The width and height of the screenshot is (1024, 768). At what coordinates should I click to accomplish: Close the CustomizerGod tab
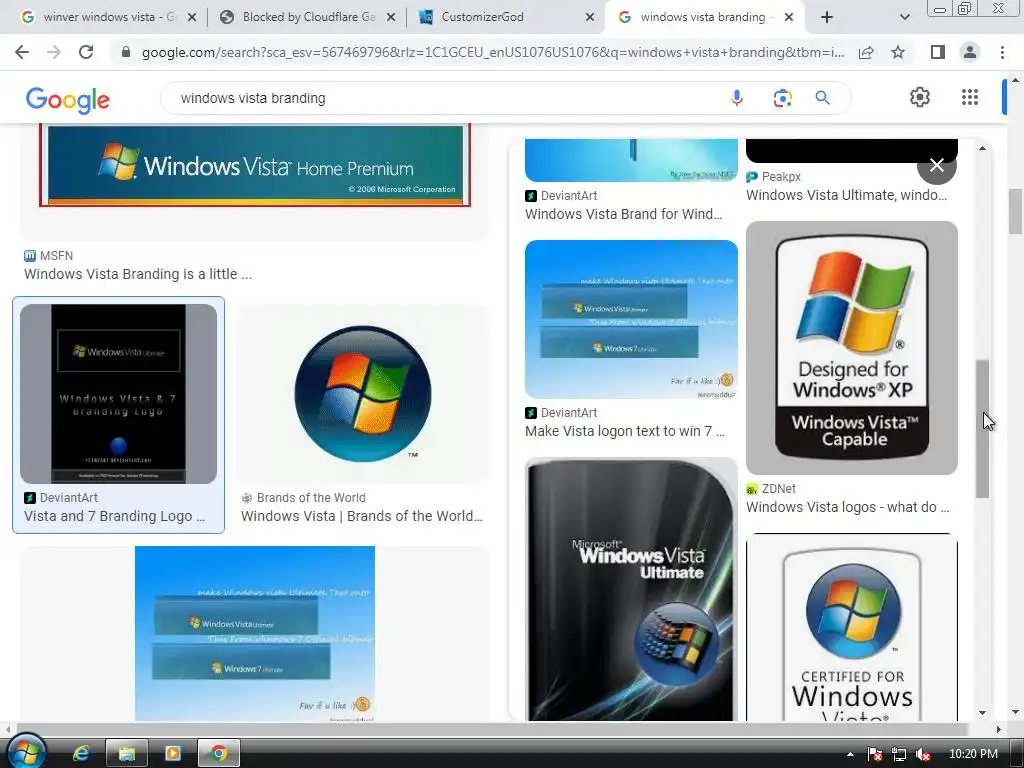[590, 17]
